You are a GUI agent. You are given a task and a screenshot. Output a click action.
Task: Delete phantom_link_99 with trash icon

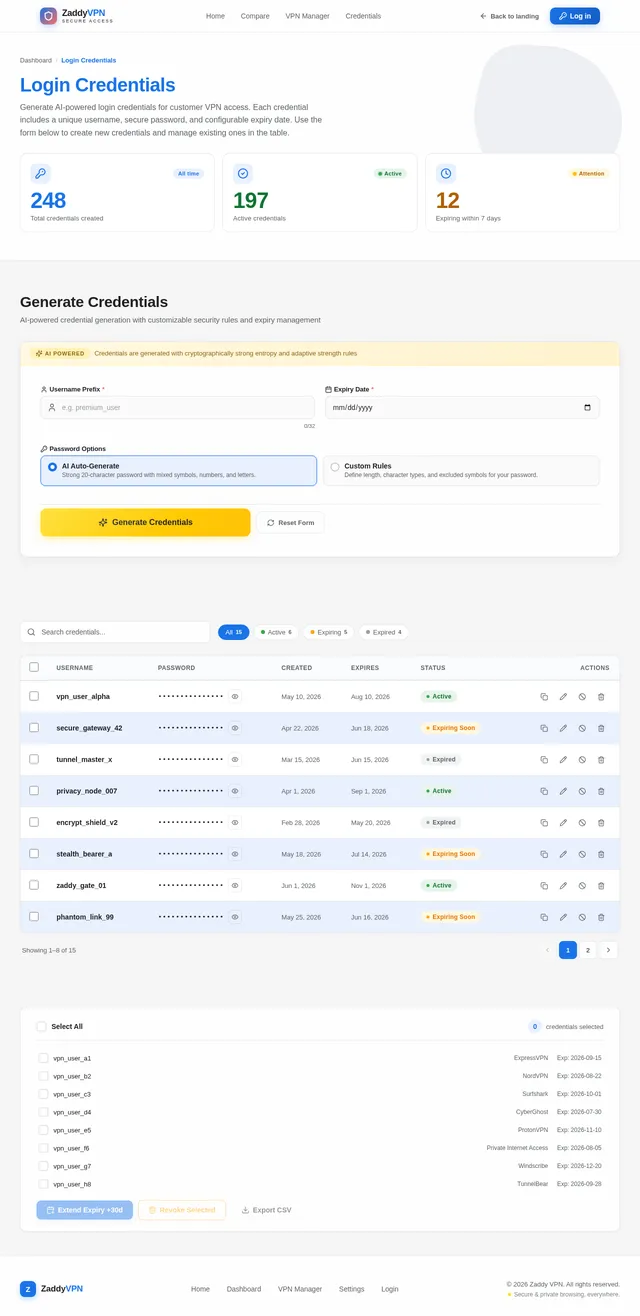click(x=601, y=917)
